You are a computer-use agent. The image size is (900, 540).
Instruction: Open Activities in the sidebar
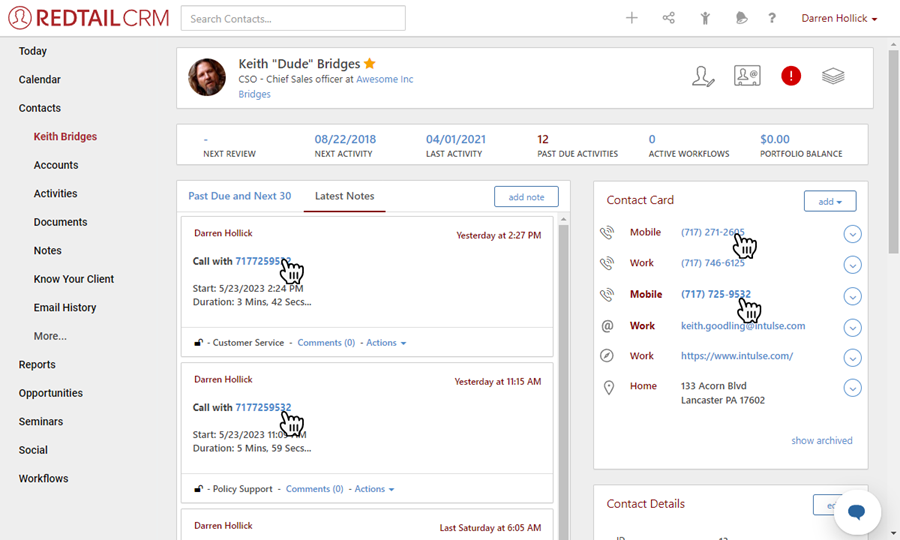click(x=55, y=193)
